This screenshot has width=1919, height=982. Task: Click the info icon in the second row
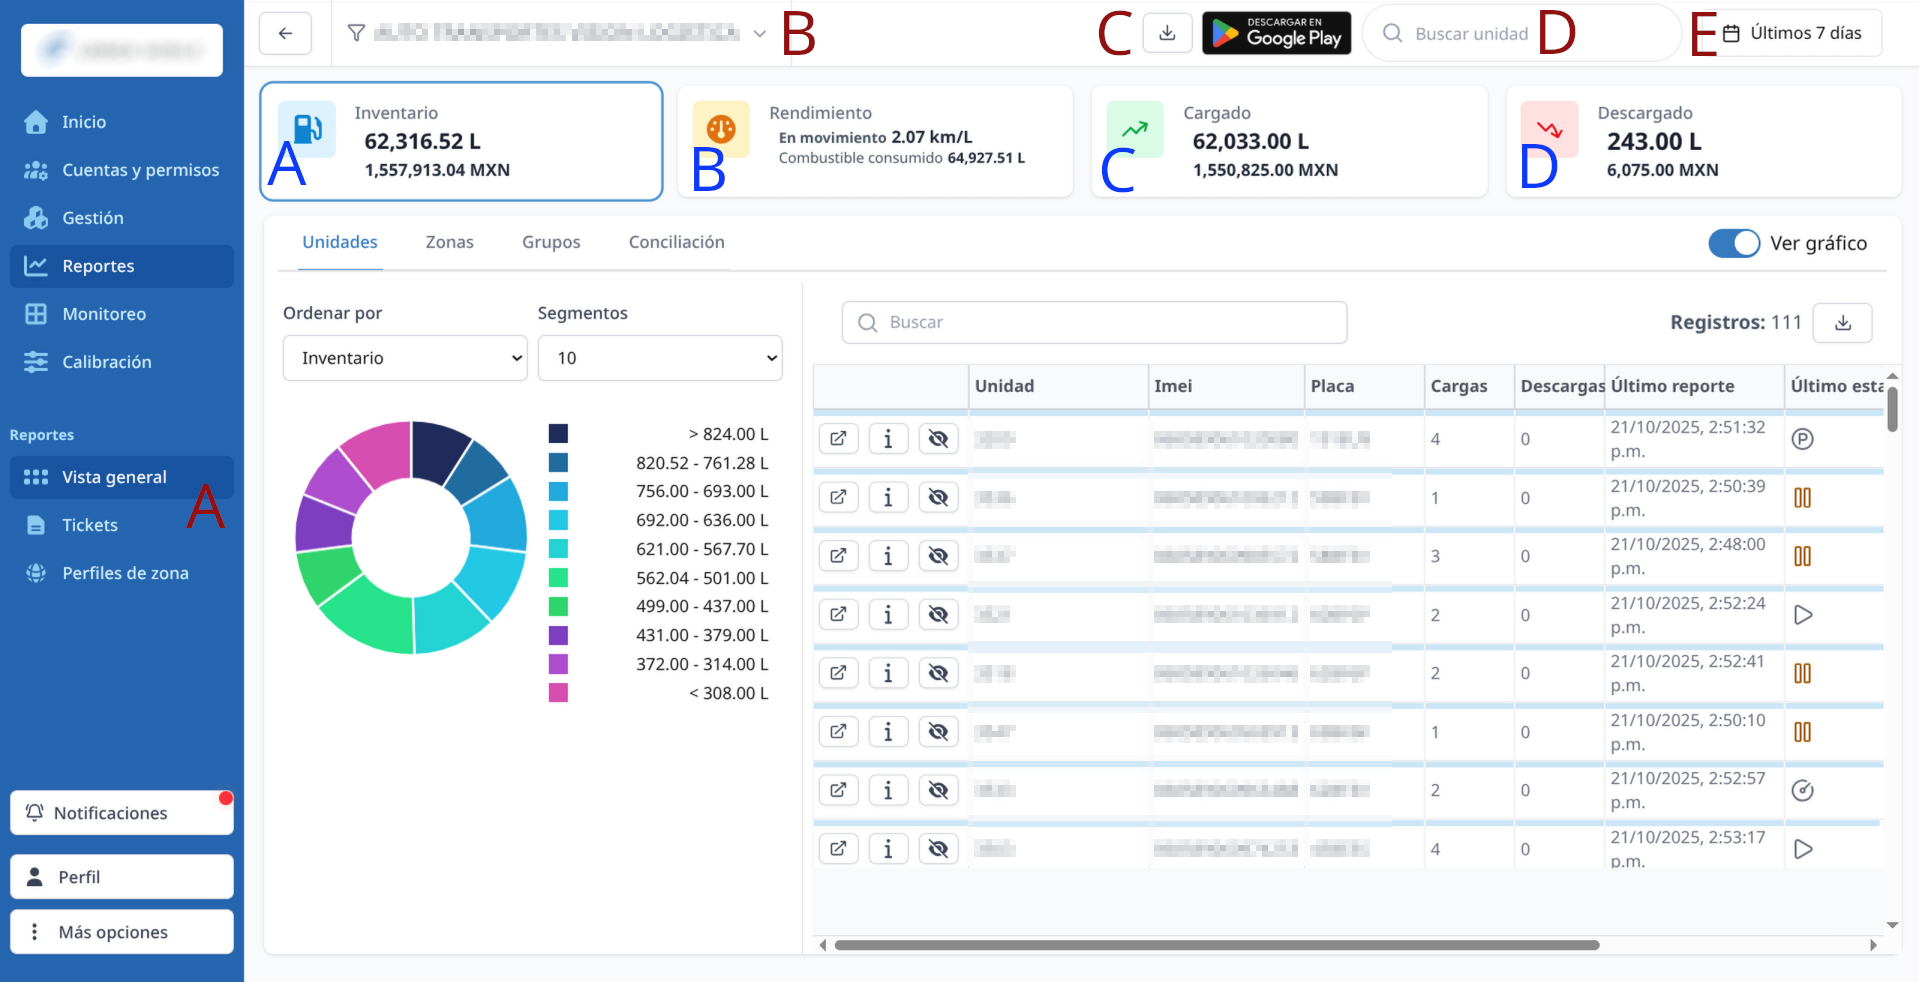click(x=888, y=498)
